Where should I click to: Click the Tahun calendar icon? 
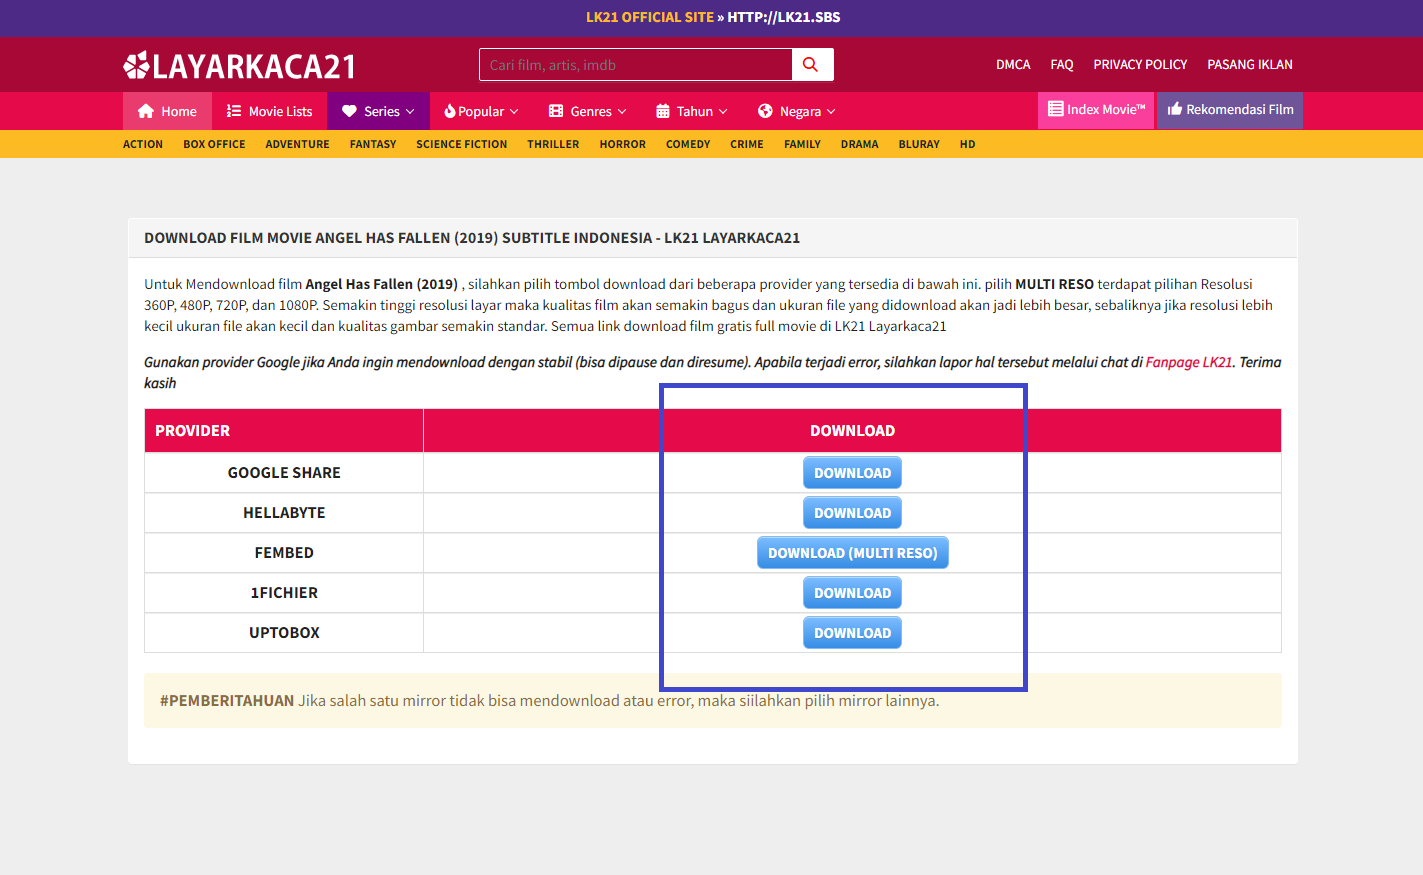tap(663, 111)
